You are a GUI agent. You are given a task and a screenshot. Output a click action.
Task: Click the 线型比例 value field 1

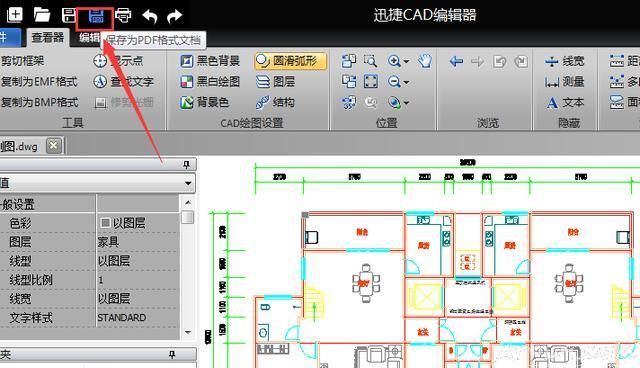[138, 280]
